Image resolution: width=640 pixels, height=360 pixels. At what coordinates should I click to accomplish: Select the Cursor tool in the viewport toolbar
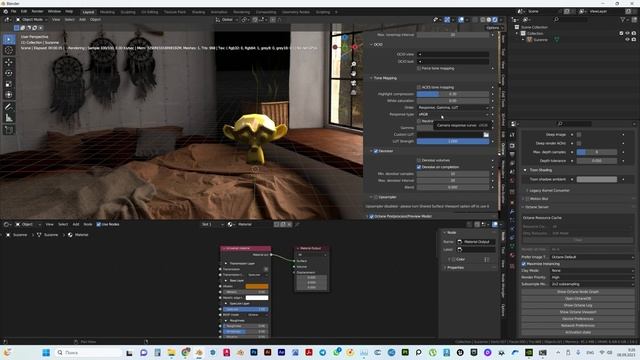(x=9, y=51)
